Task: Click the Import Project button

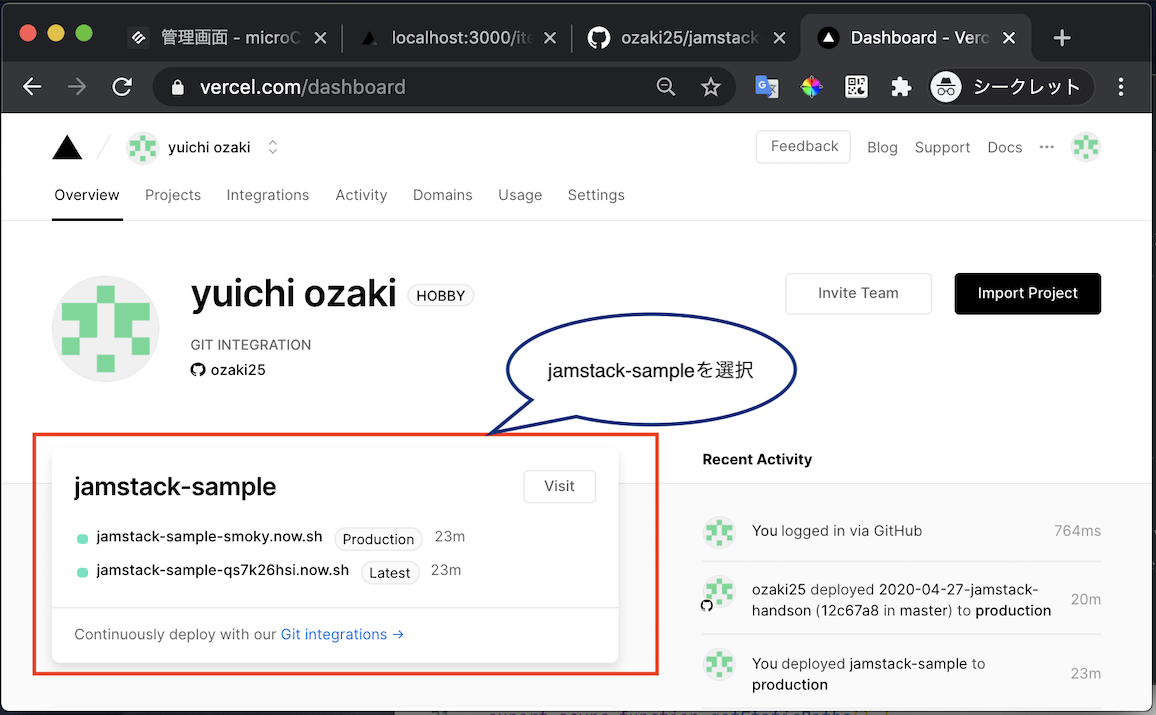Action: (x=1028, y=293)
